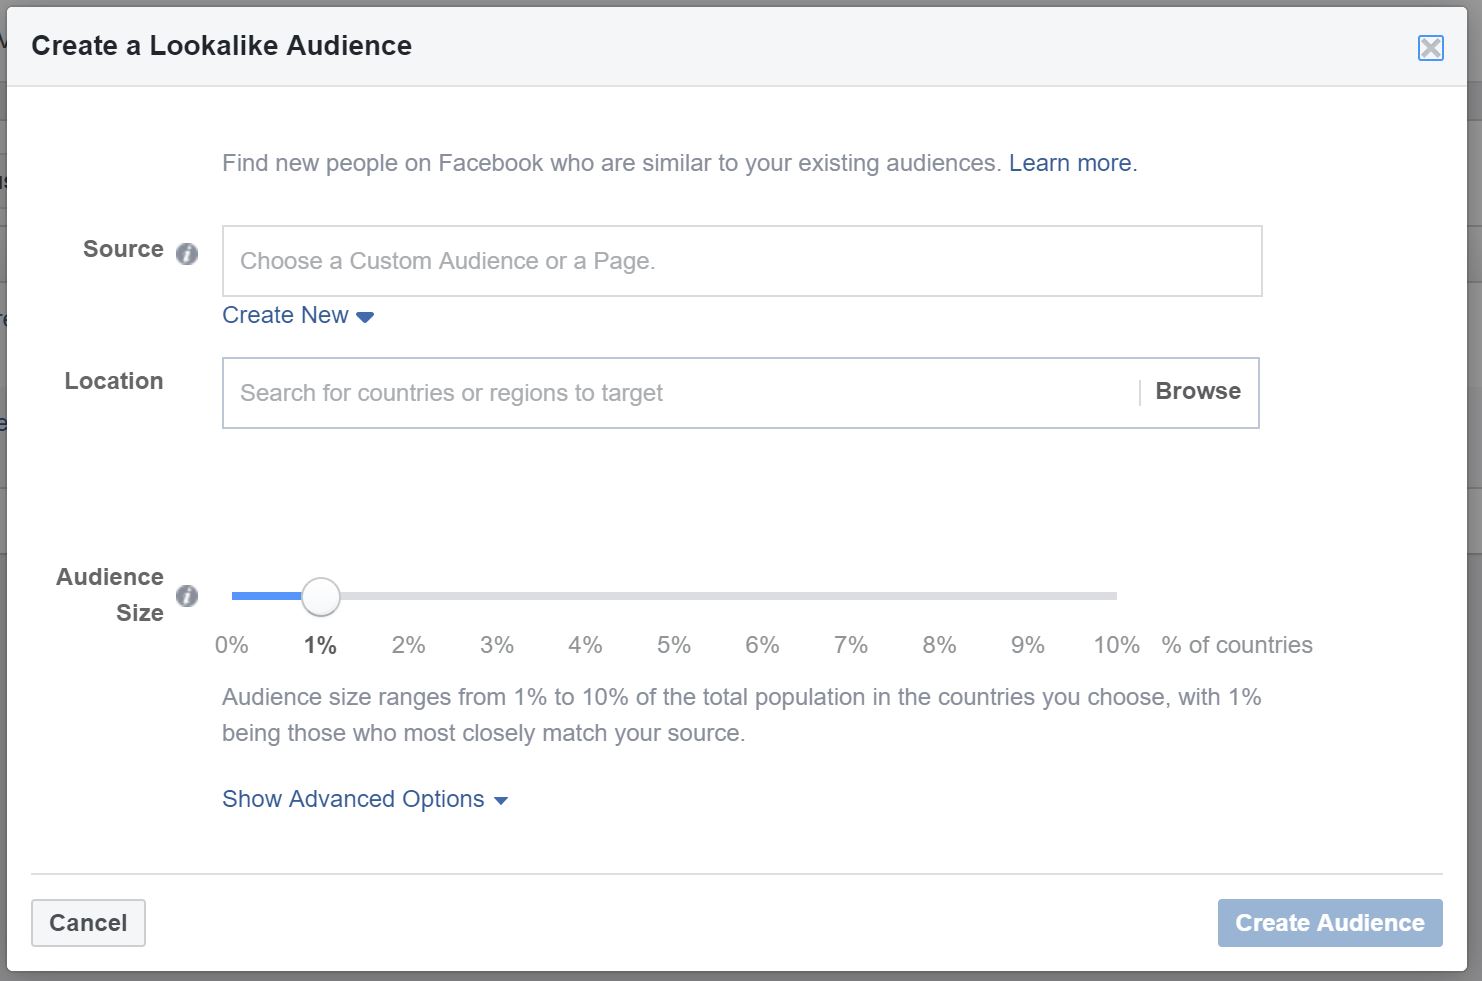The height and width of the screenshot is (981, 1482).
Task: Select the 5% mark on size scale
Action: [x=674, y=645]
